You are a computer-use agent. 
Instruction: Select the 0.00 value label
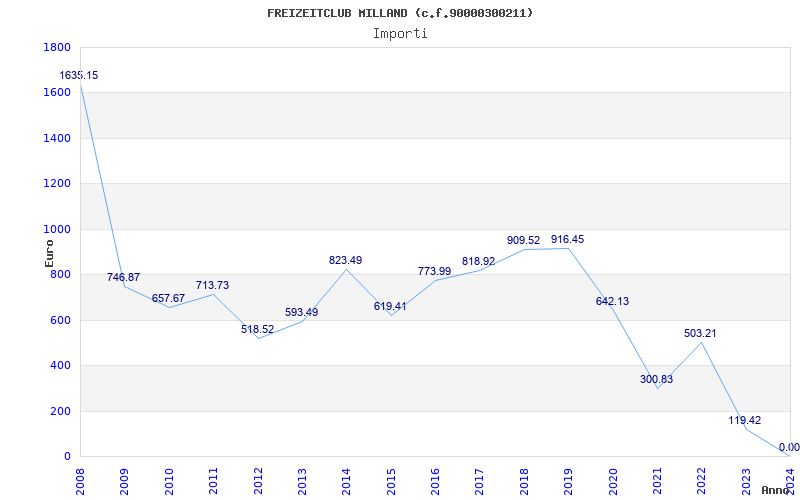click(x=789, y=448)
